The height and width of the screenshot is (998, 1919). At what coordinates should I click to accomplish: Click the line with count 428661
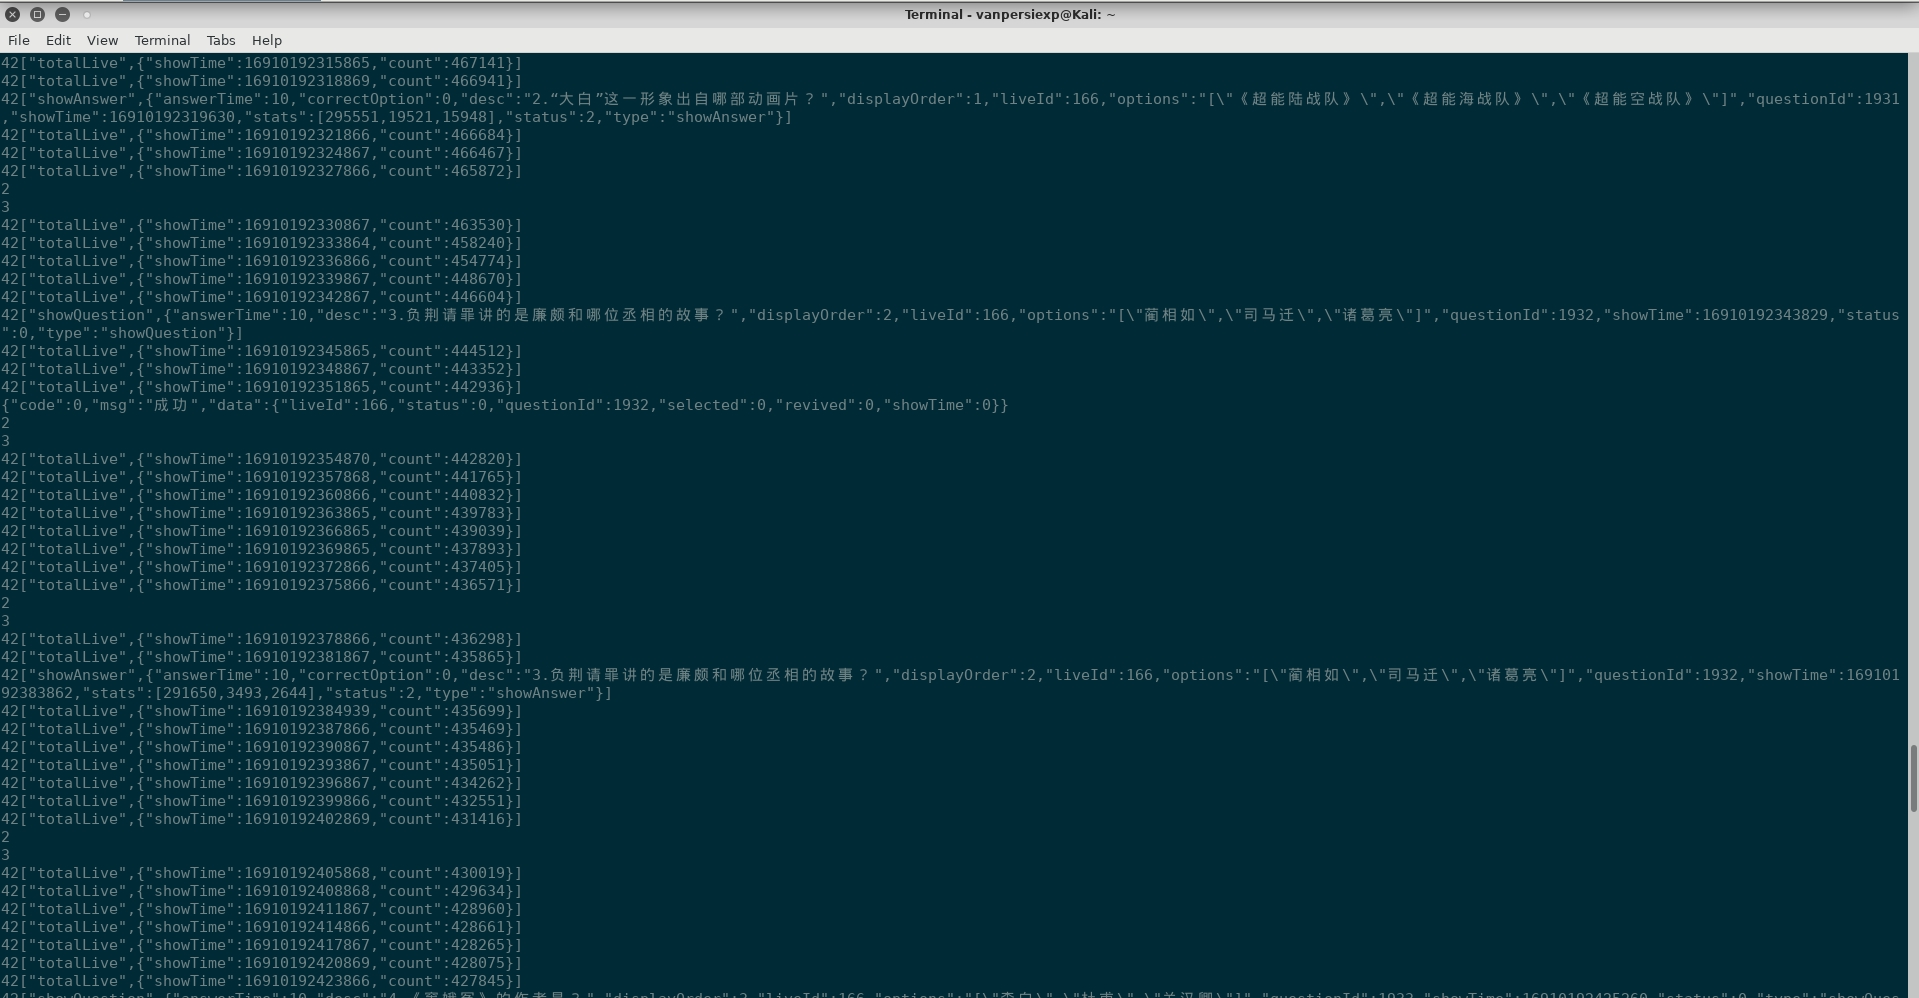(261, 927)
